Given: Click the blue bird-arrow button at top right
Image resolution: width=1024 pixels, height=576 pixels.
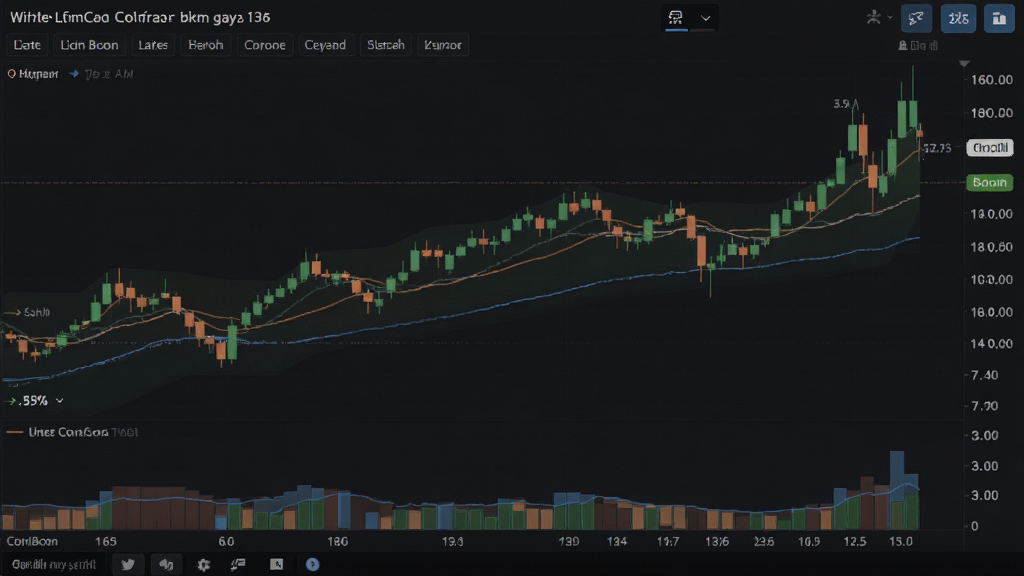Looking at the screenshot, I should tap(916, 18).
